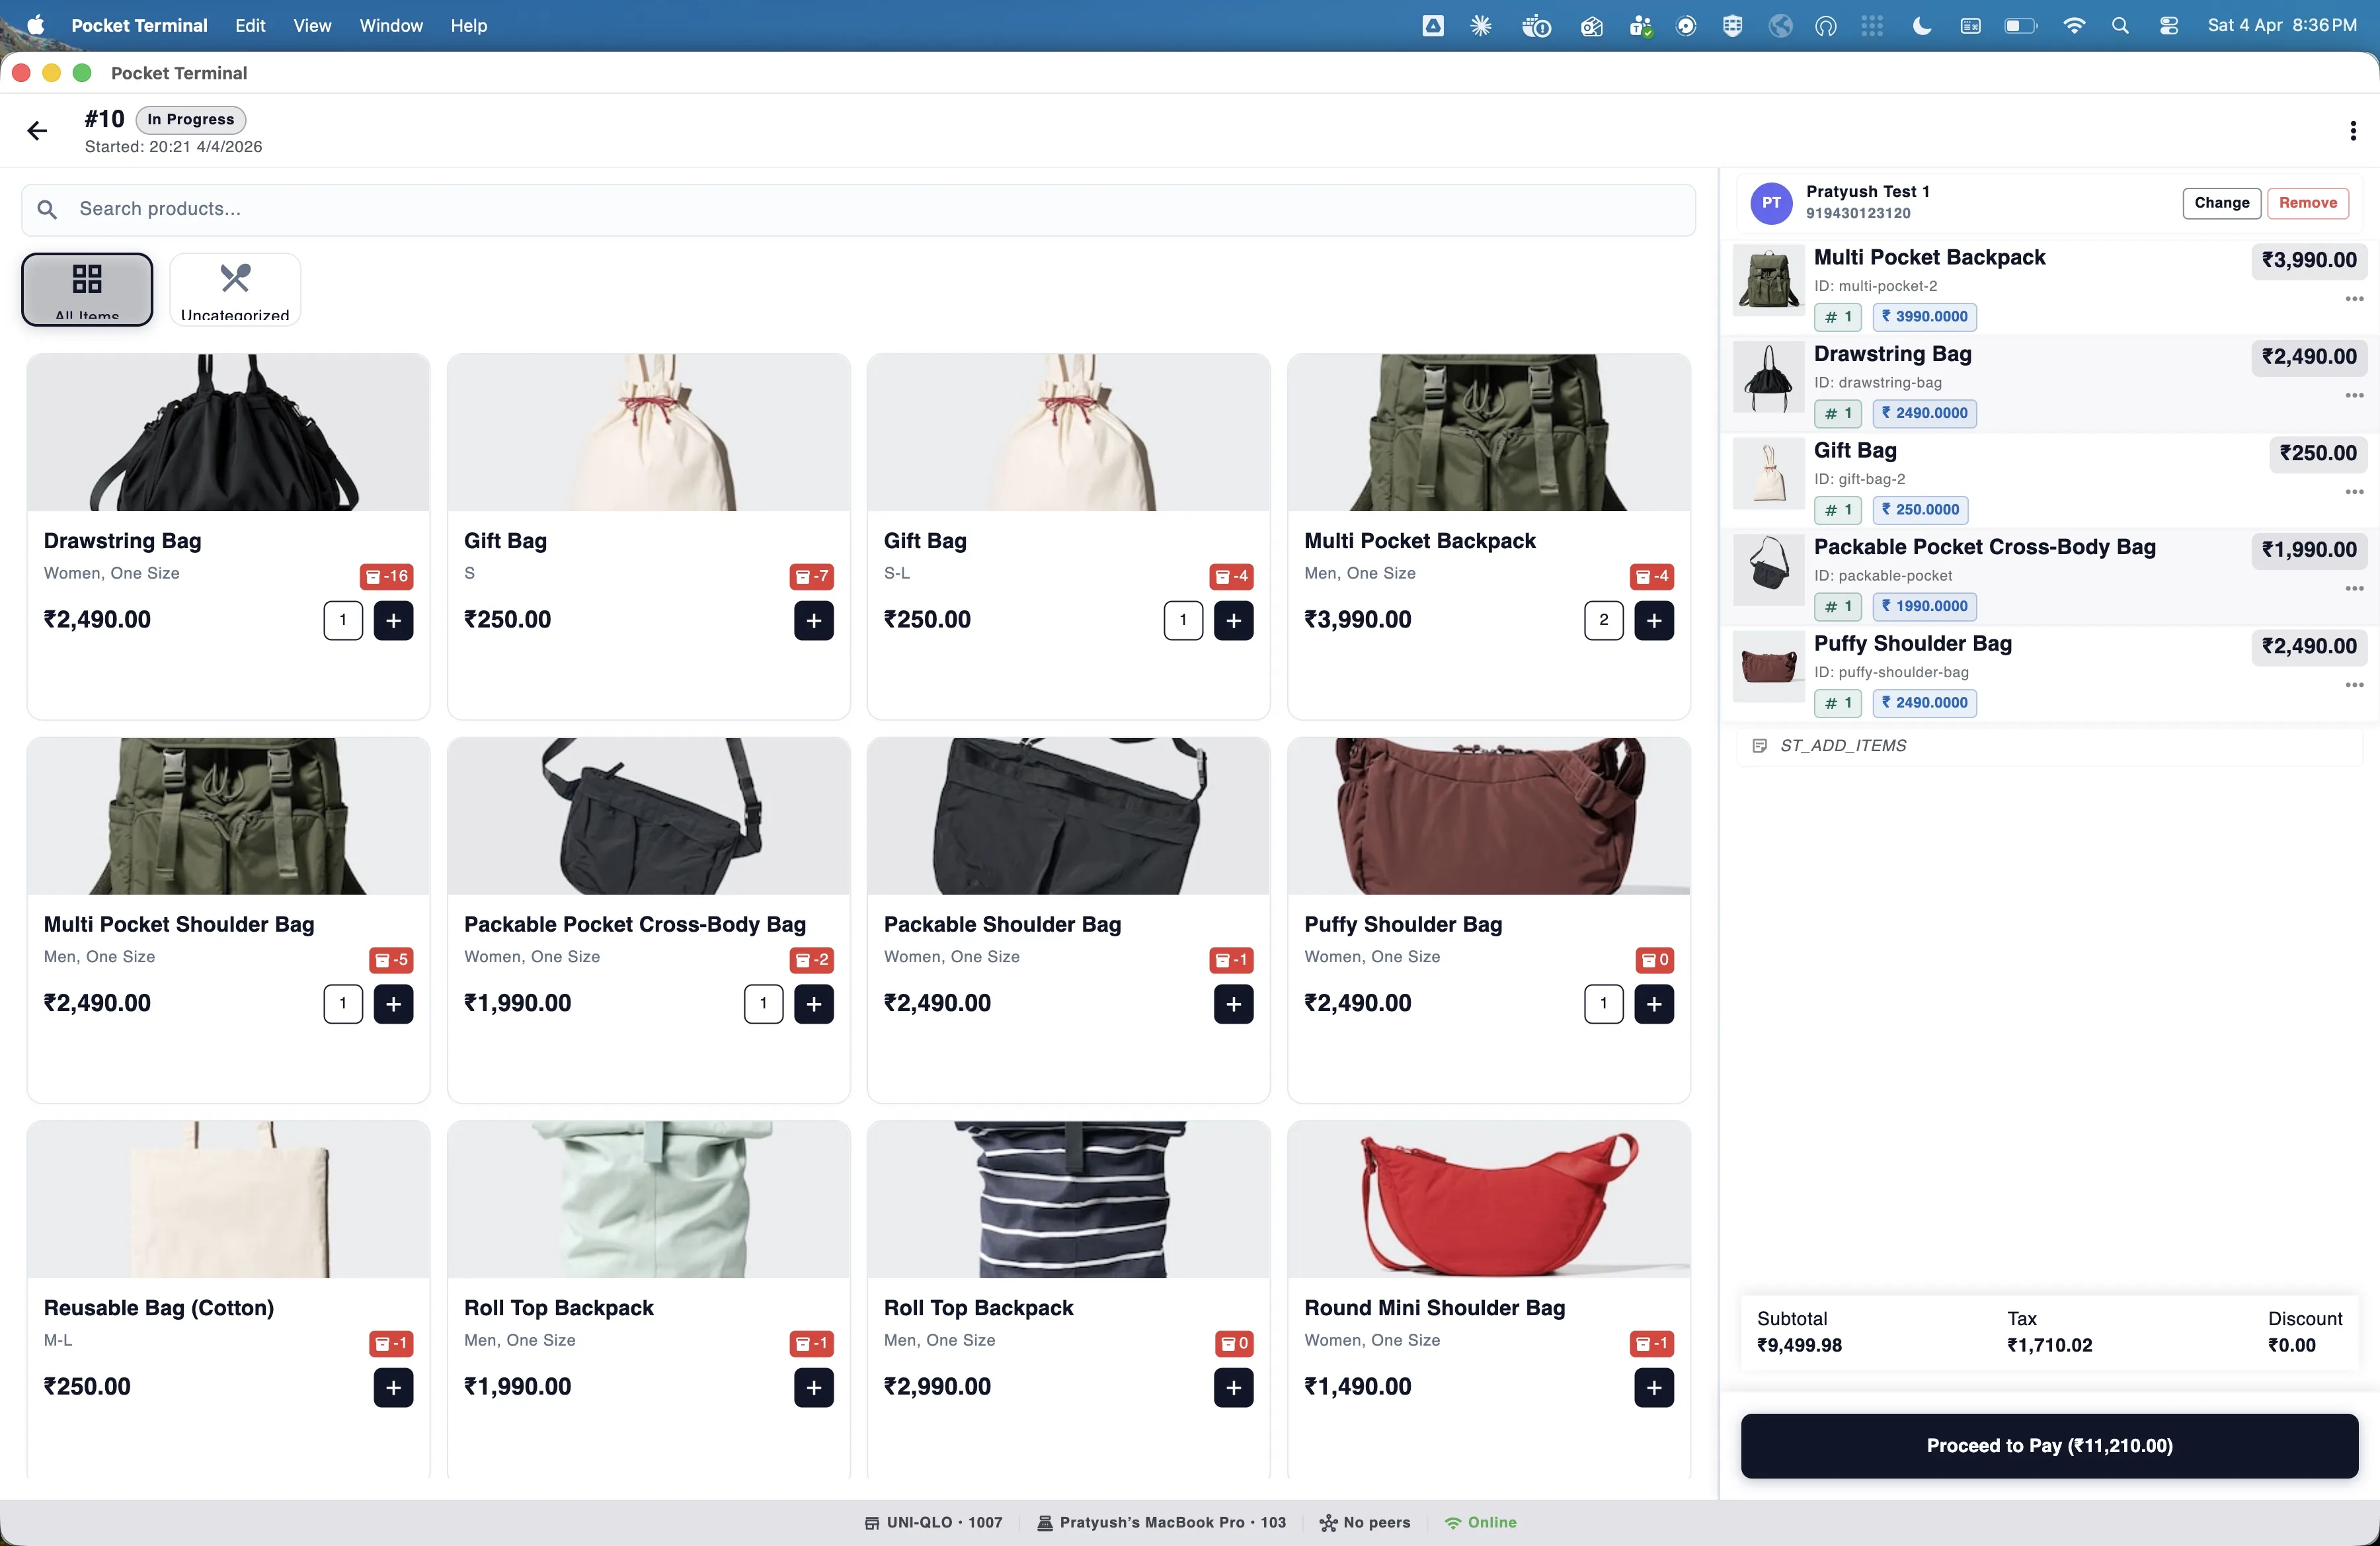Viewport: 2380px width, 1546px height.
Task: Proceed to Pay ₹11,210.00
Action: 2049,1446
